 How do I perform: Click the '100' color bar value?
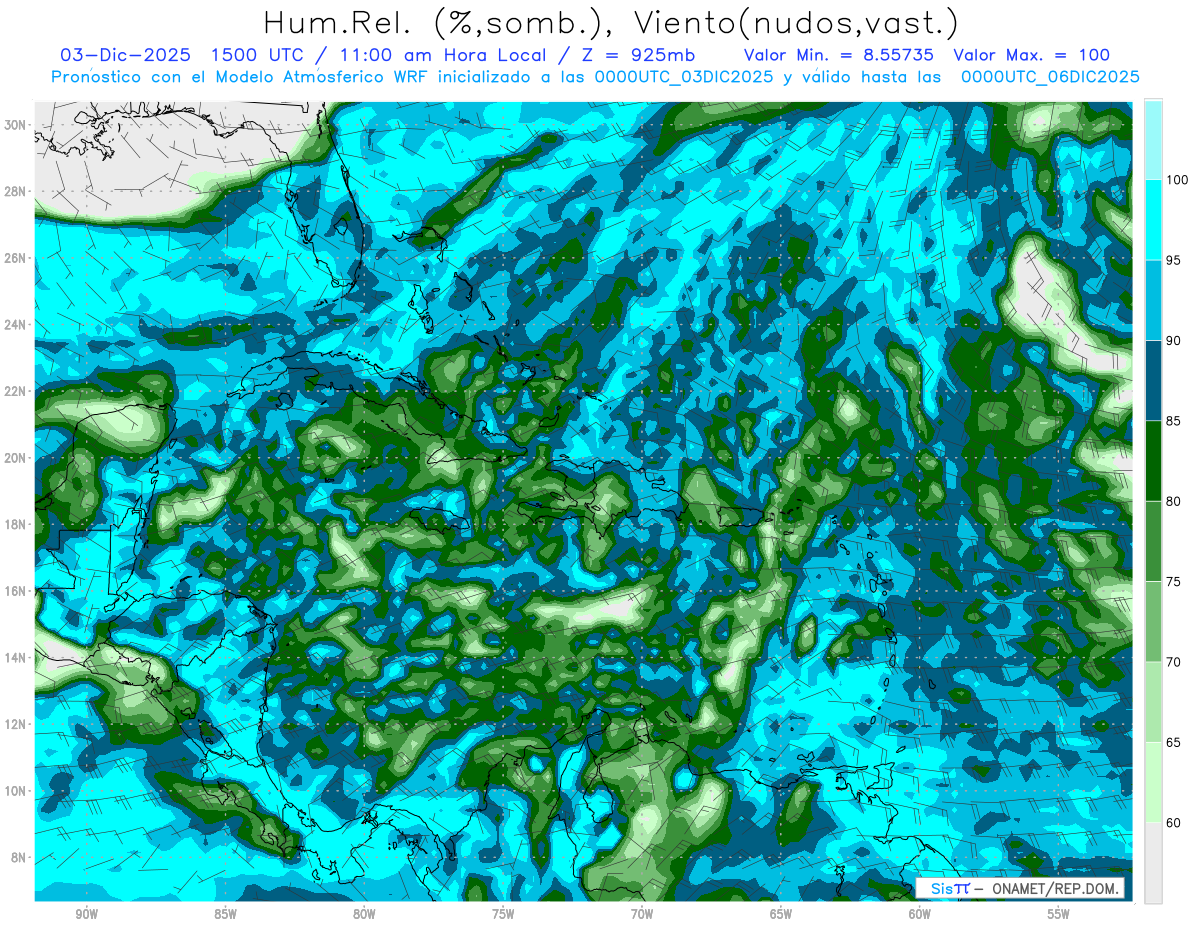[1178, 180]
